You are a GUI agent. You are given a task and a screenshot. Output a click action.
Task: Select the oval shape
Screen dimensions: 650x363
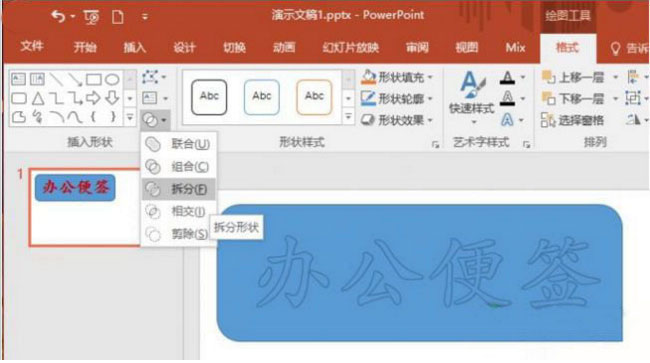(112, 79)
